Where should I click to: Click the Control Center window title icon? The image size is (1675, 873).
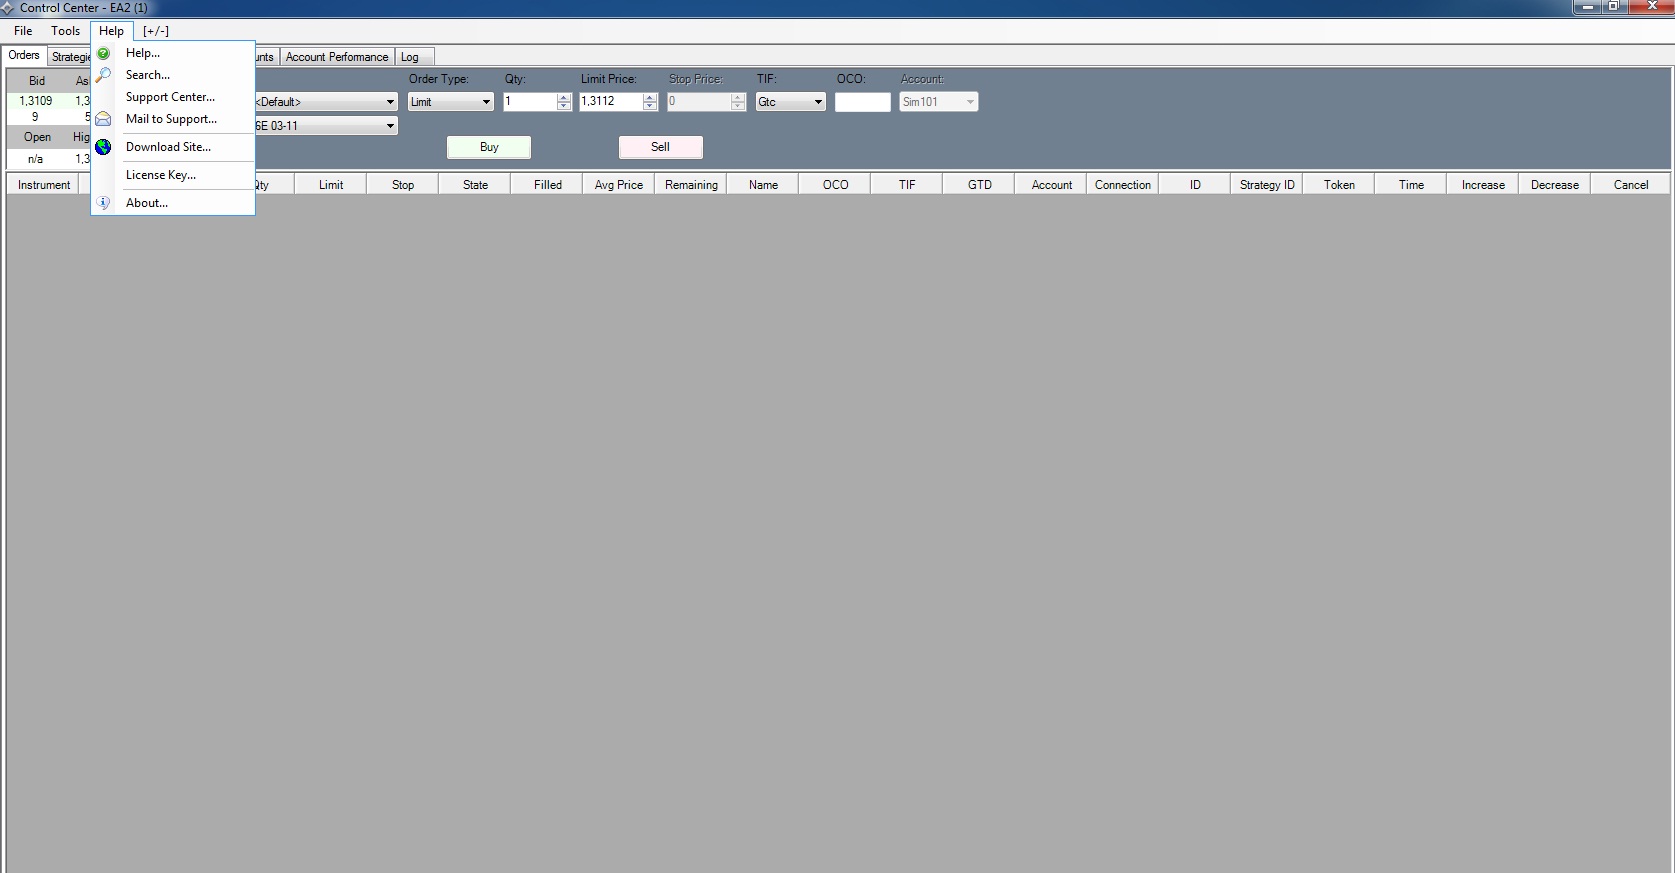pos(8,8)
